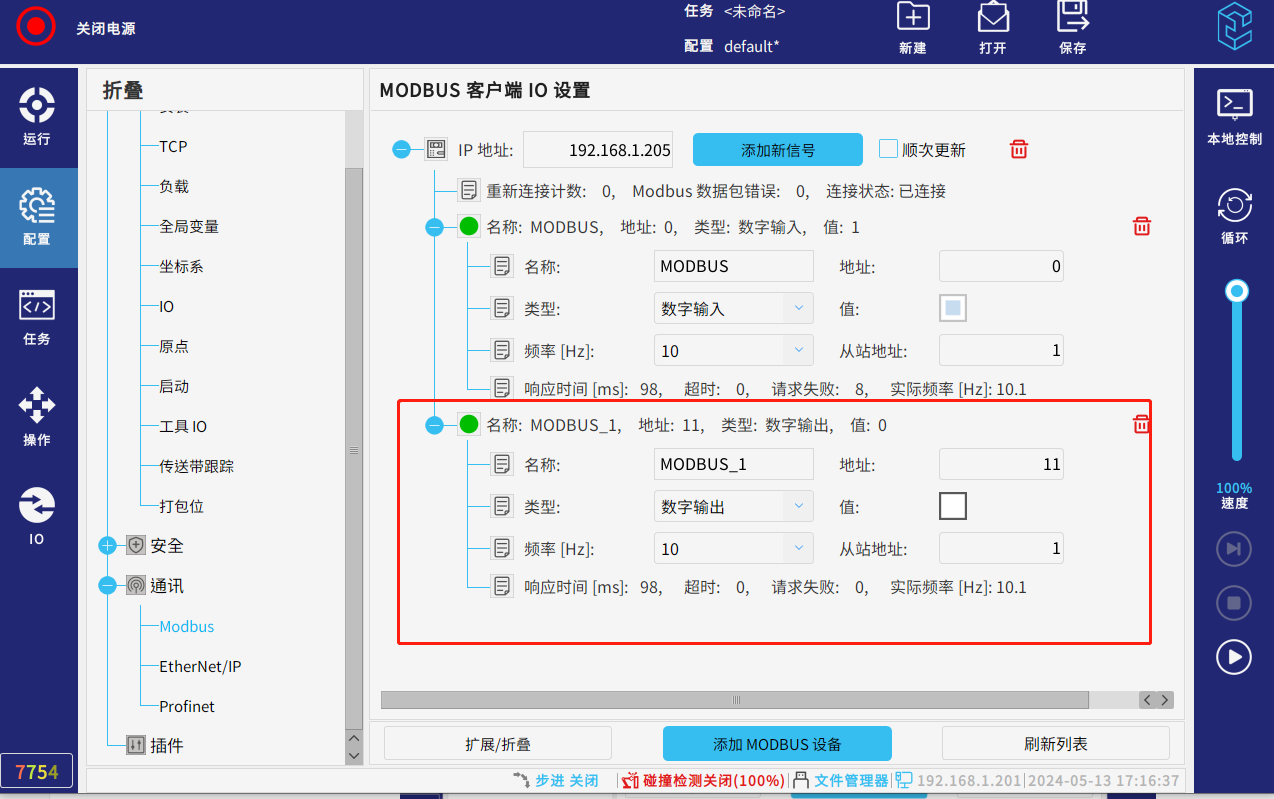
Task: Click the speed slider handle
Action: click(1237, 291)
